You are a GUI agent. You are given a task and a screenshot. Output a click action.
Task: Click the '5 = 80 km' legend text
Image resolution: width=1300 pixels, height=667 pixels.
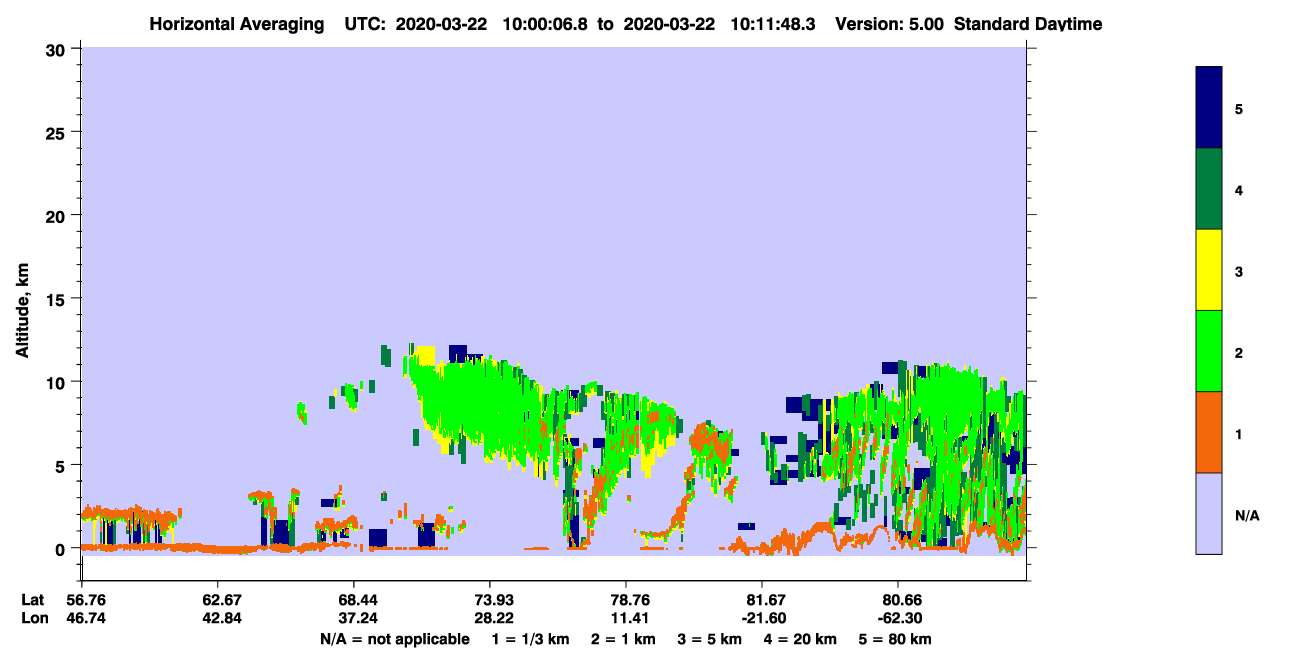point(895,639)
